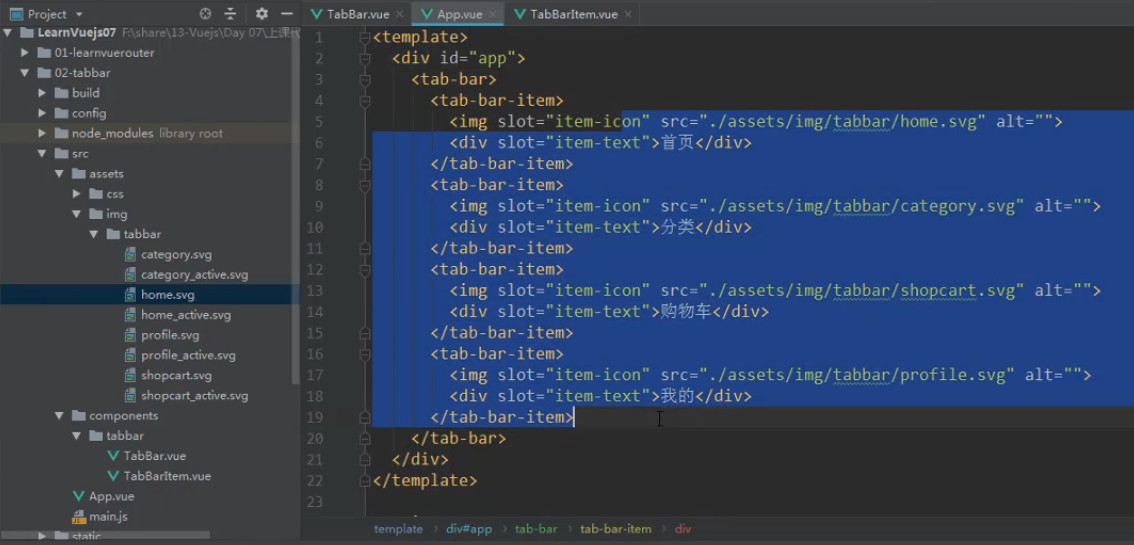
Task: Select home.svg file in tree
Action: point(168,295)
